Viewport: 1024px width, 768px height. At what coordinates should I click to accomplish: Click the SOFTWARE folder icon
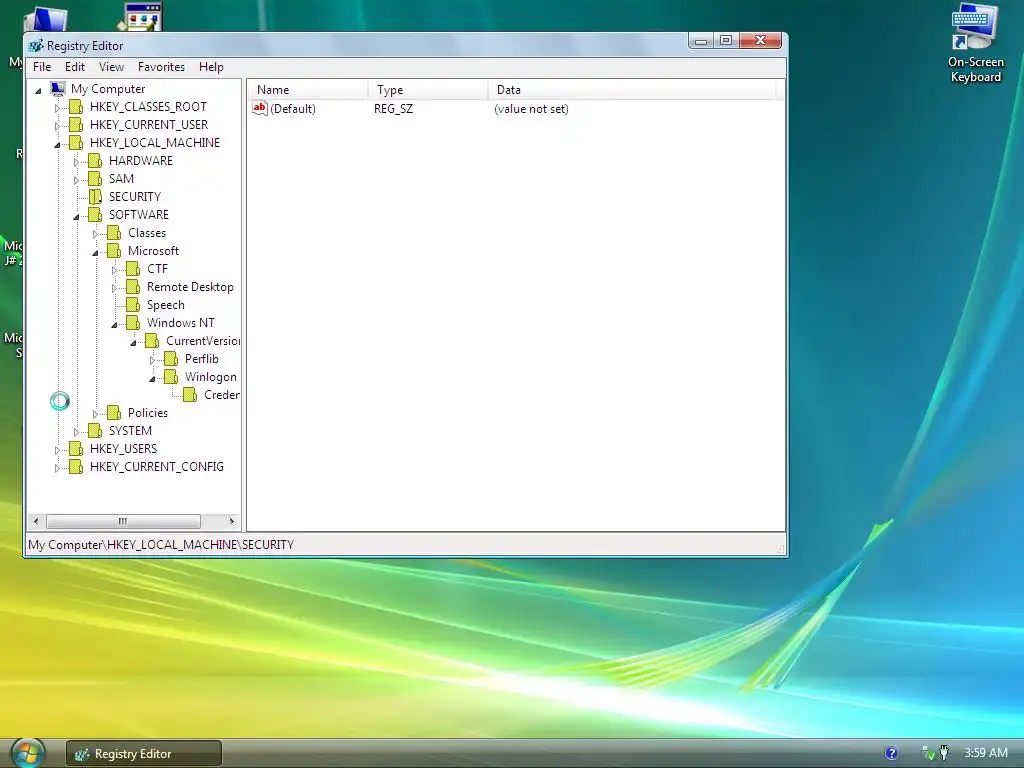tap(95, 214)
